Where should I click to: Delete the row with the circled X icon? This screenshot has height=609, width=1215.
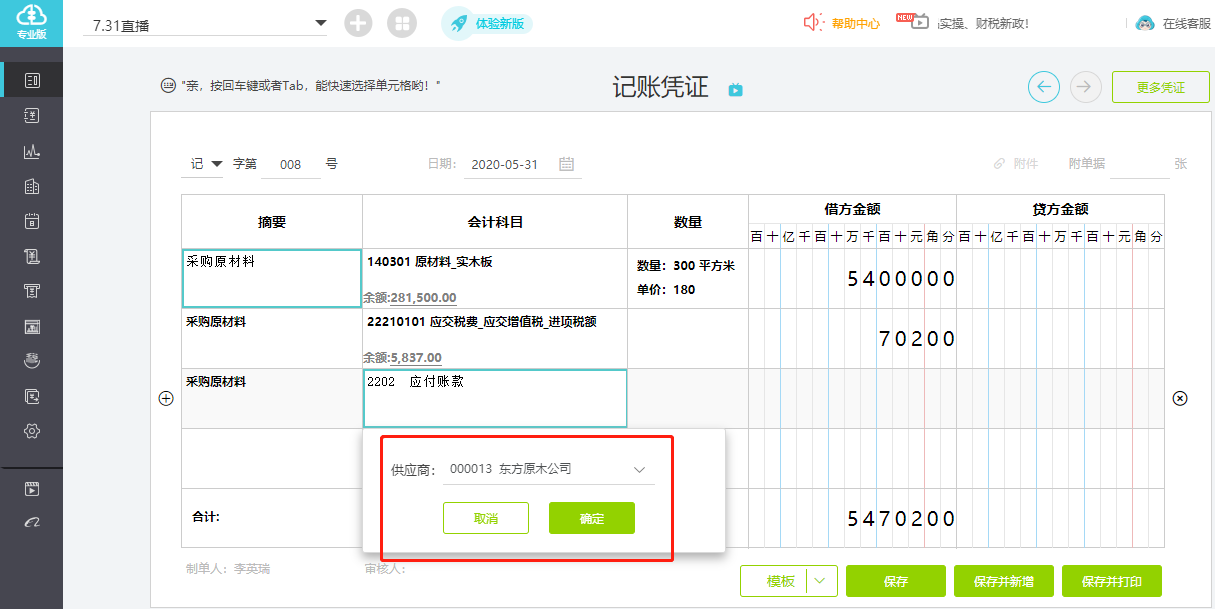[1180, 398]
